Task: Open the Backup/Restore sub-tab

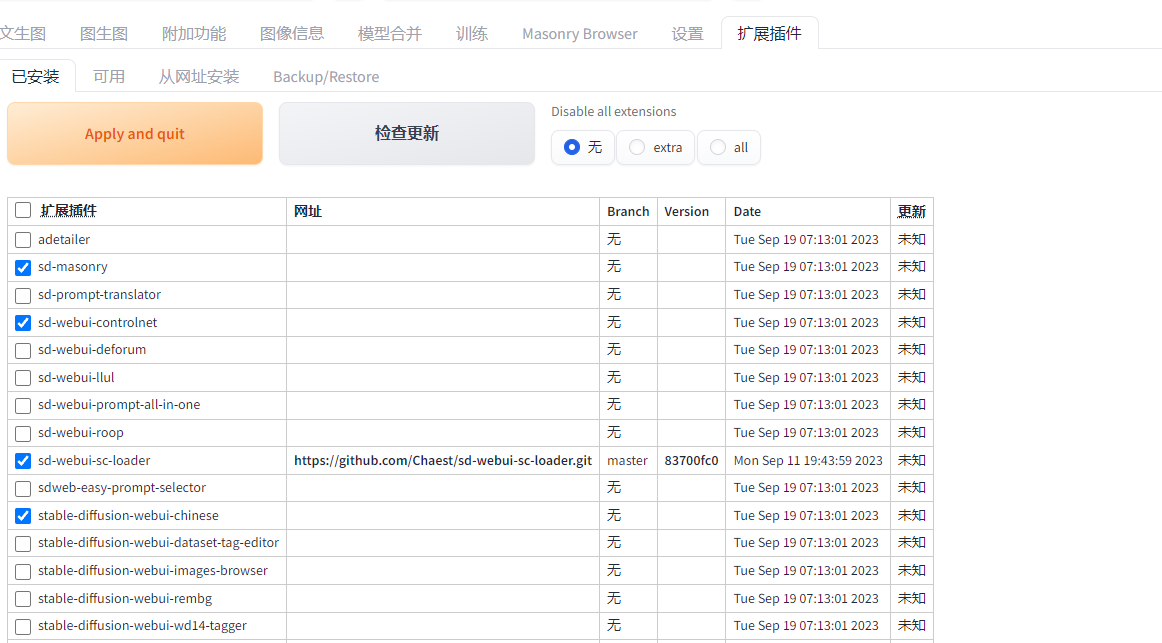Action: click(326, 76)
